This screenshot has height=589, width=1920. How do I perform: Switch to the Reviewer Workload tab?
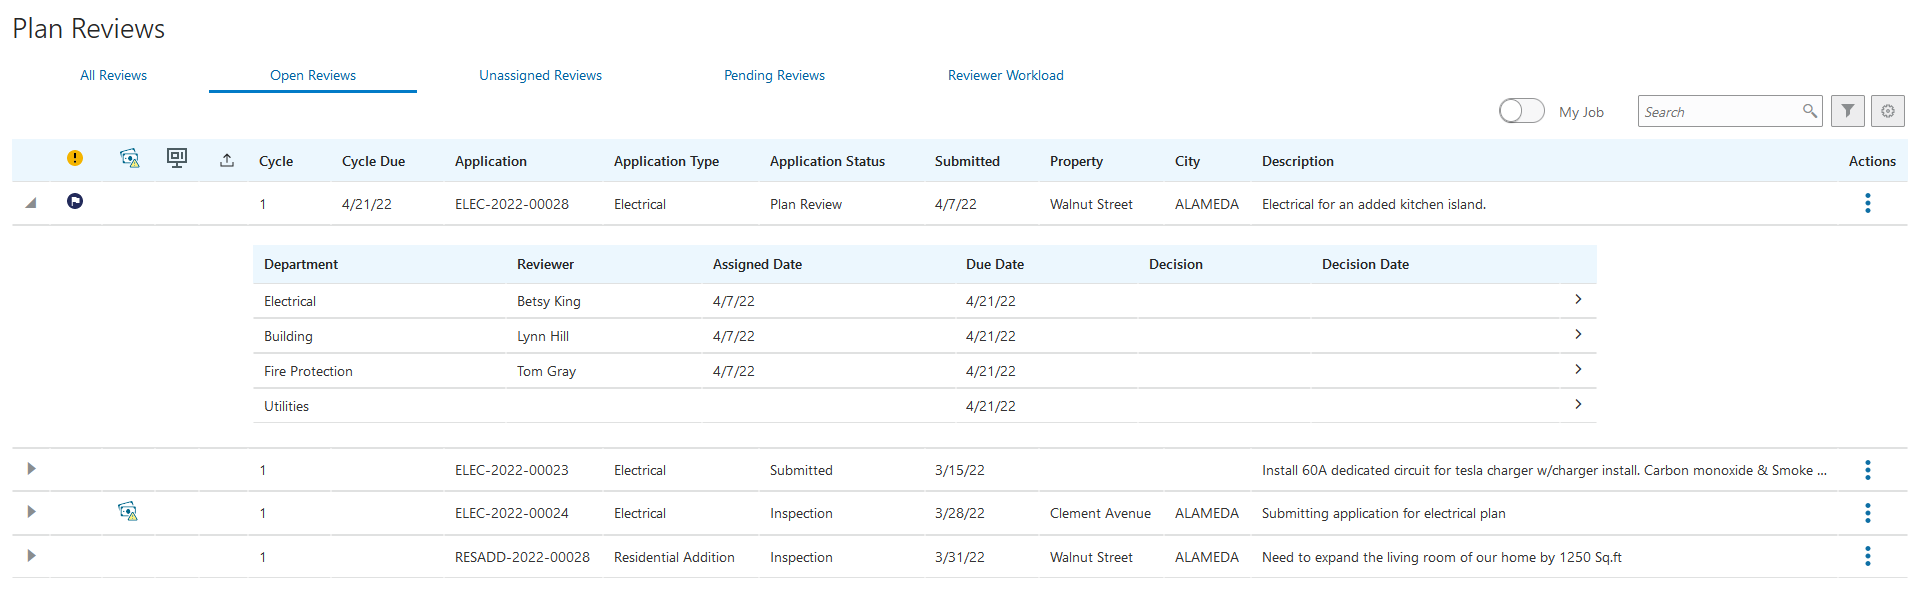pos(1005,75)
